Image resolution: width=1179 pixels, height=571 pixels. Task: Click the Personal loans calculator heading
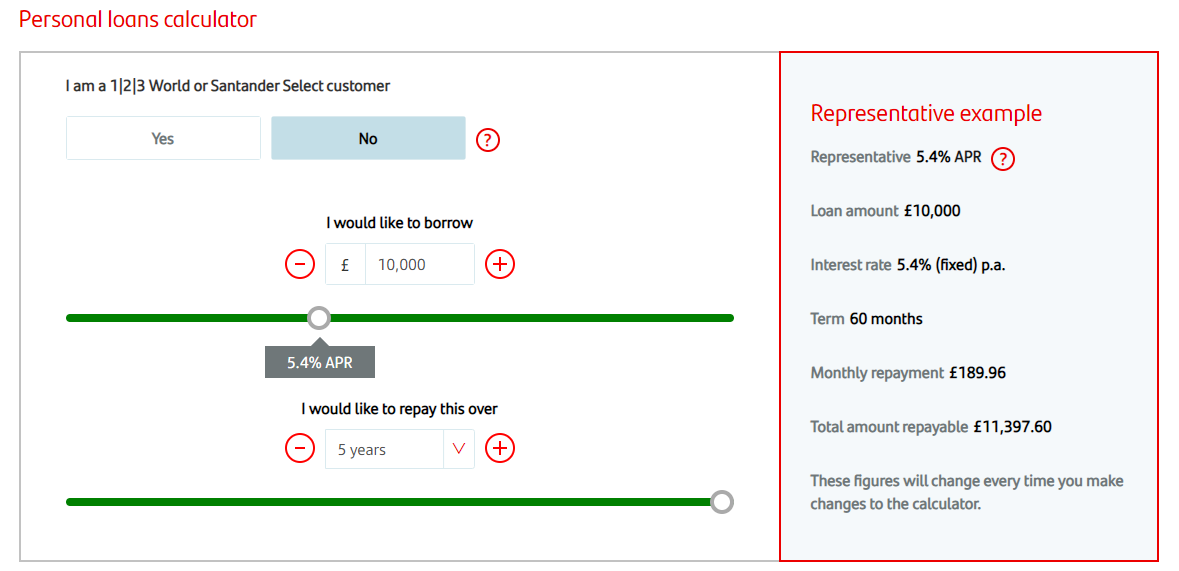tap(138, 19)
